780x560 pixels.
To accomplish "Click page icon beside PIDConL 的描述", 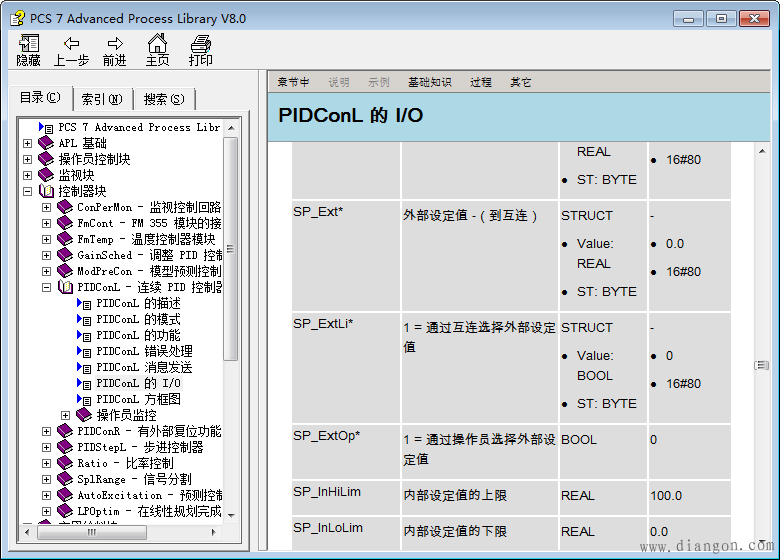I will [84, 303].
